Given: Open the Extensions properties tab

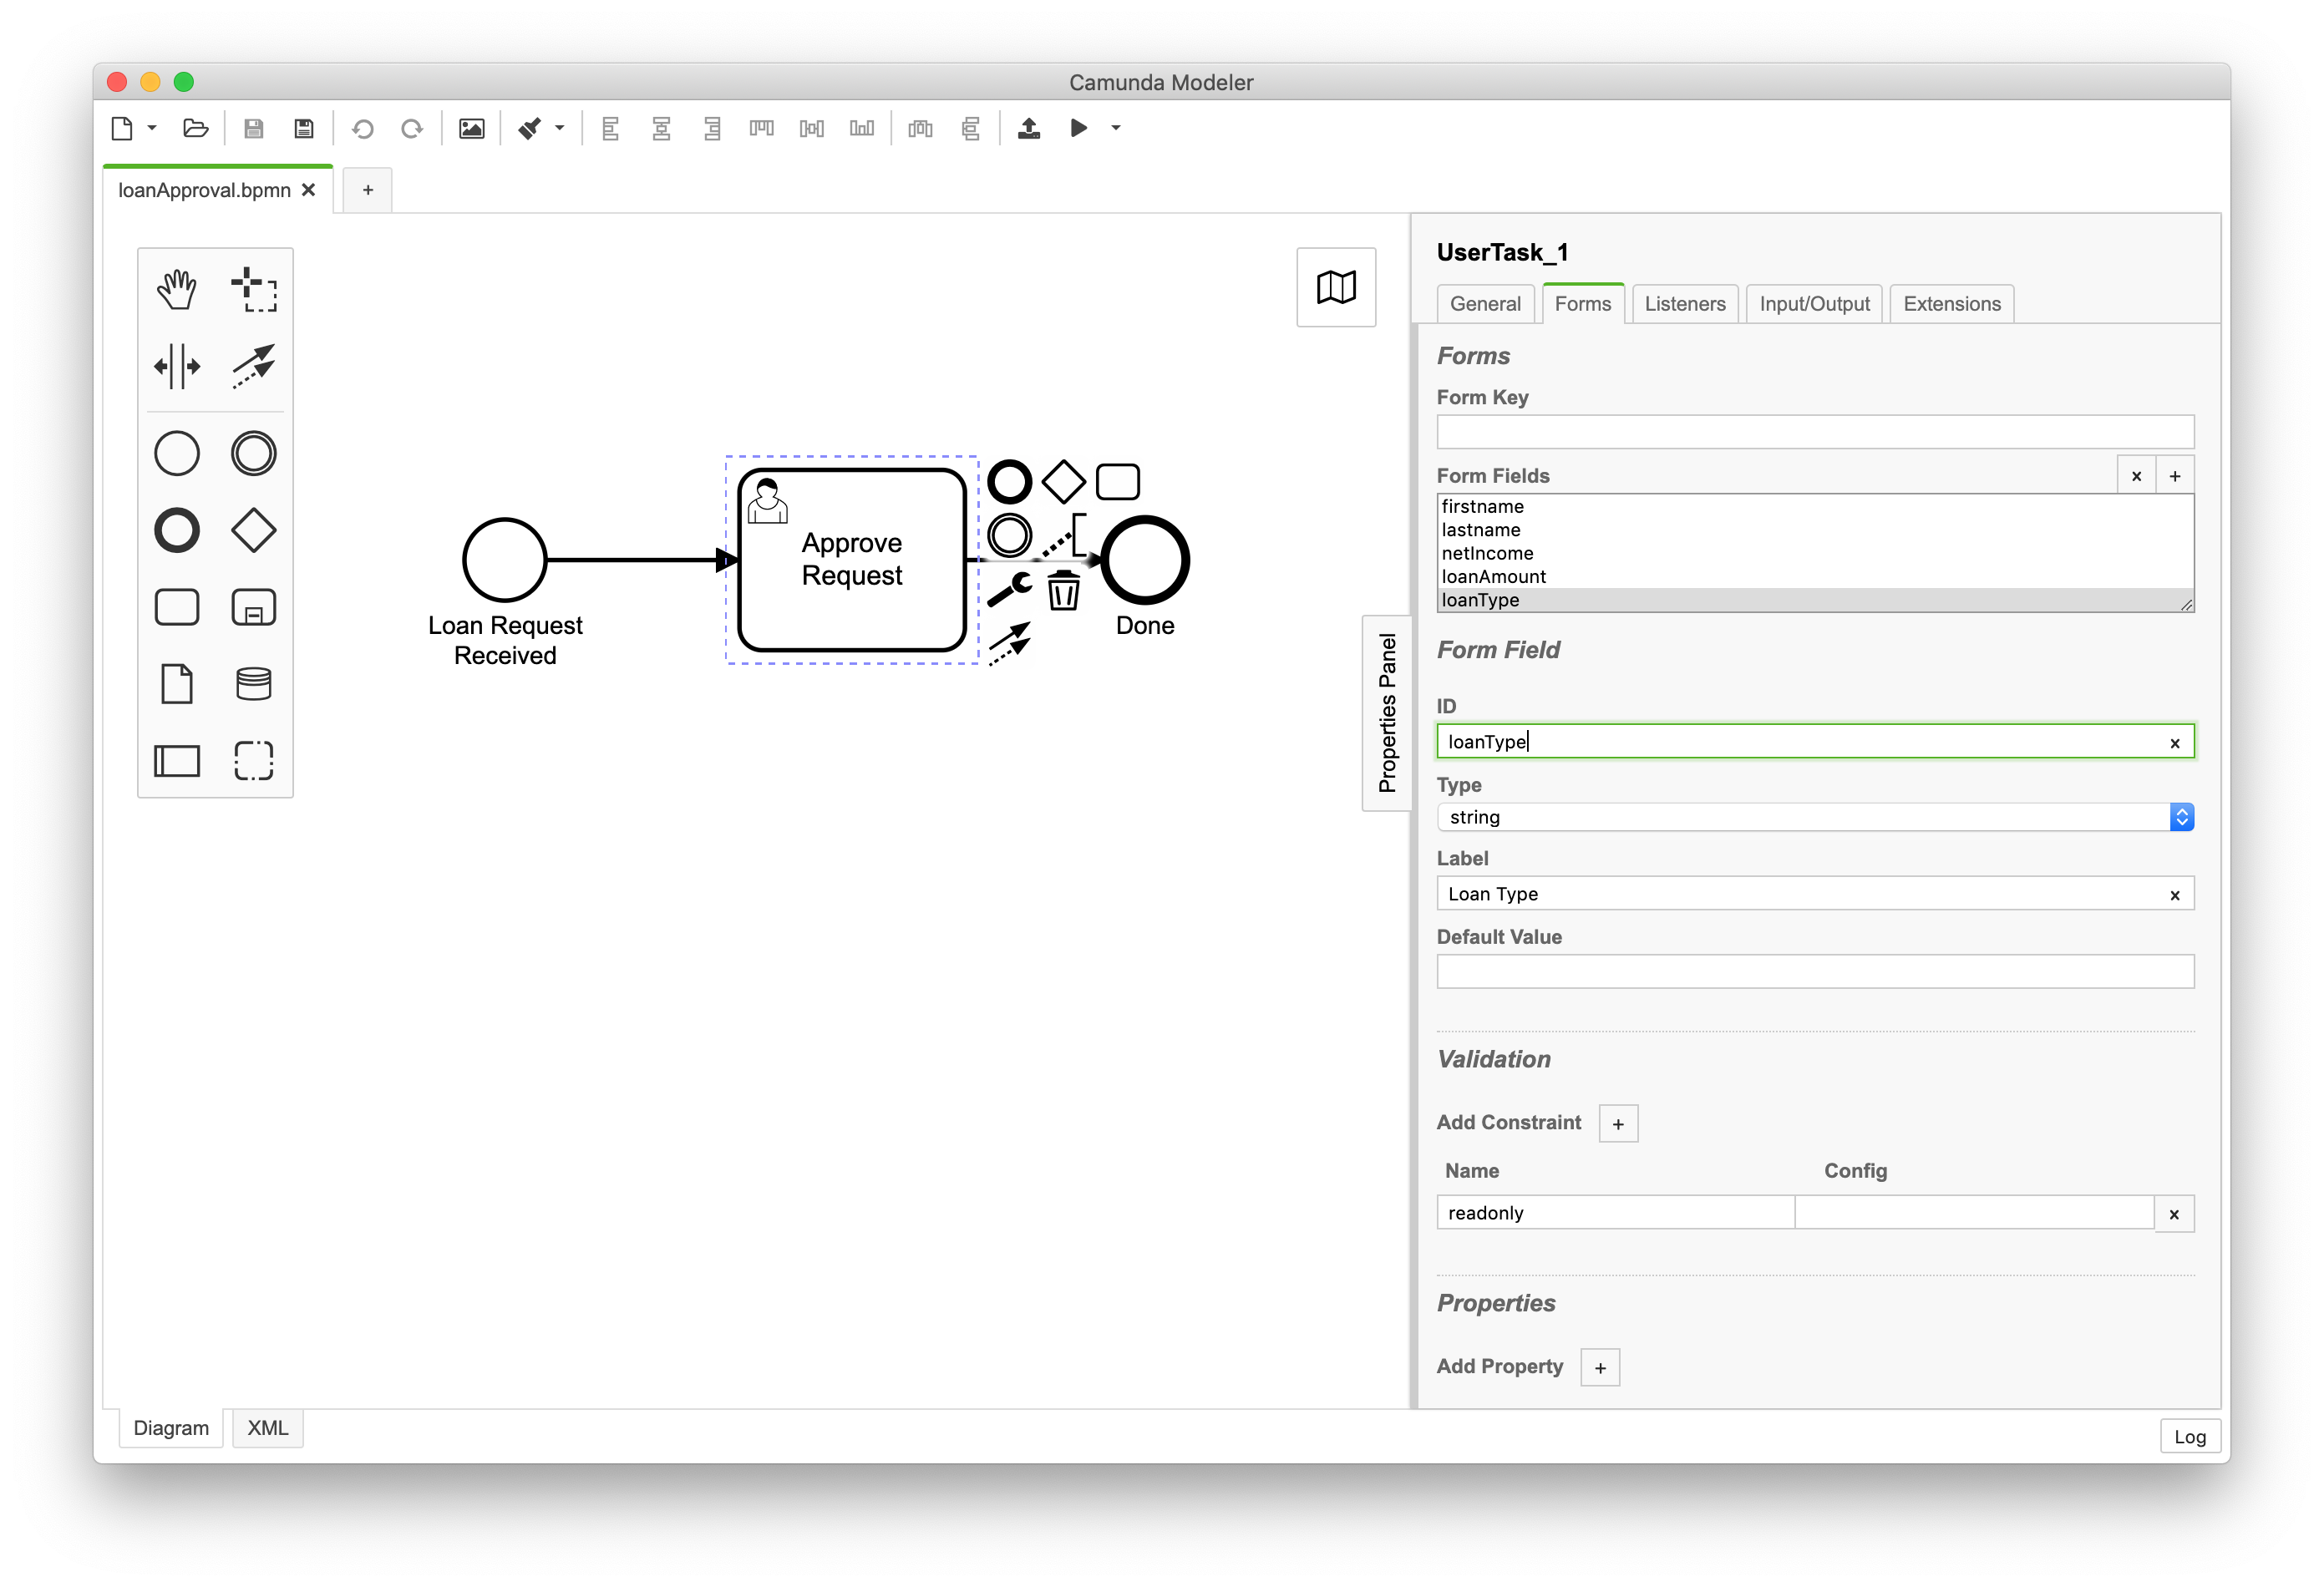Looking at the screenshot, I should point(1952,304).
